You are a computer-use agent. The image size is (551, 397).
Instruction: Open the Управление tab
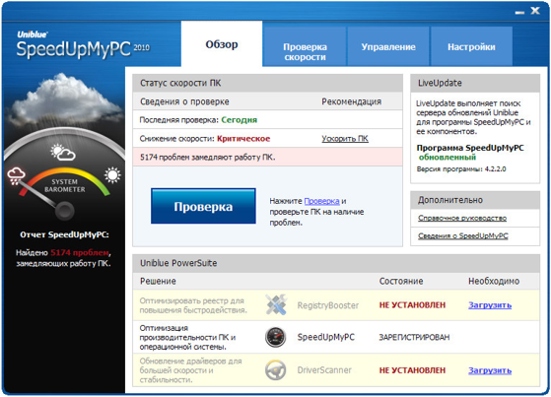tap(388, 47)
